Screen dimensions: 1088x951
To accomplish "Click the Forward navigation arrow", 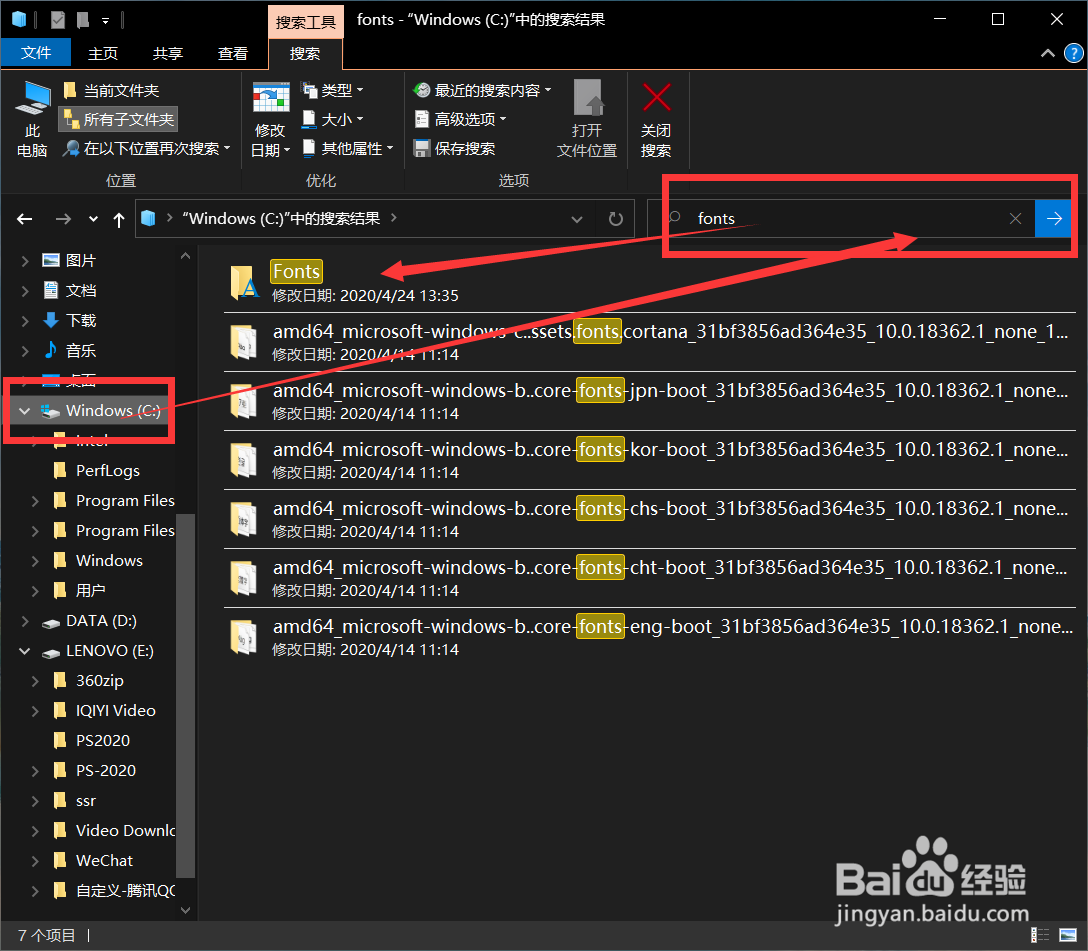I will [x=63, y=219].
